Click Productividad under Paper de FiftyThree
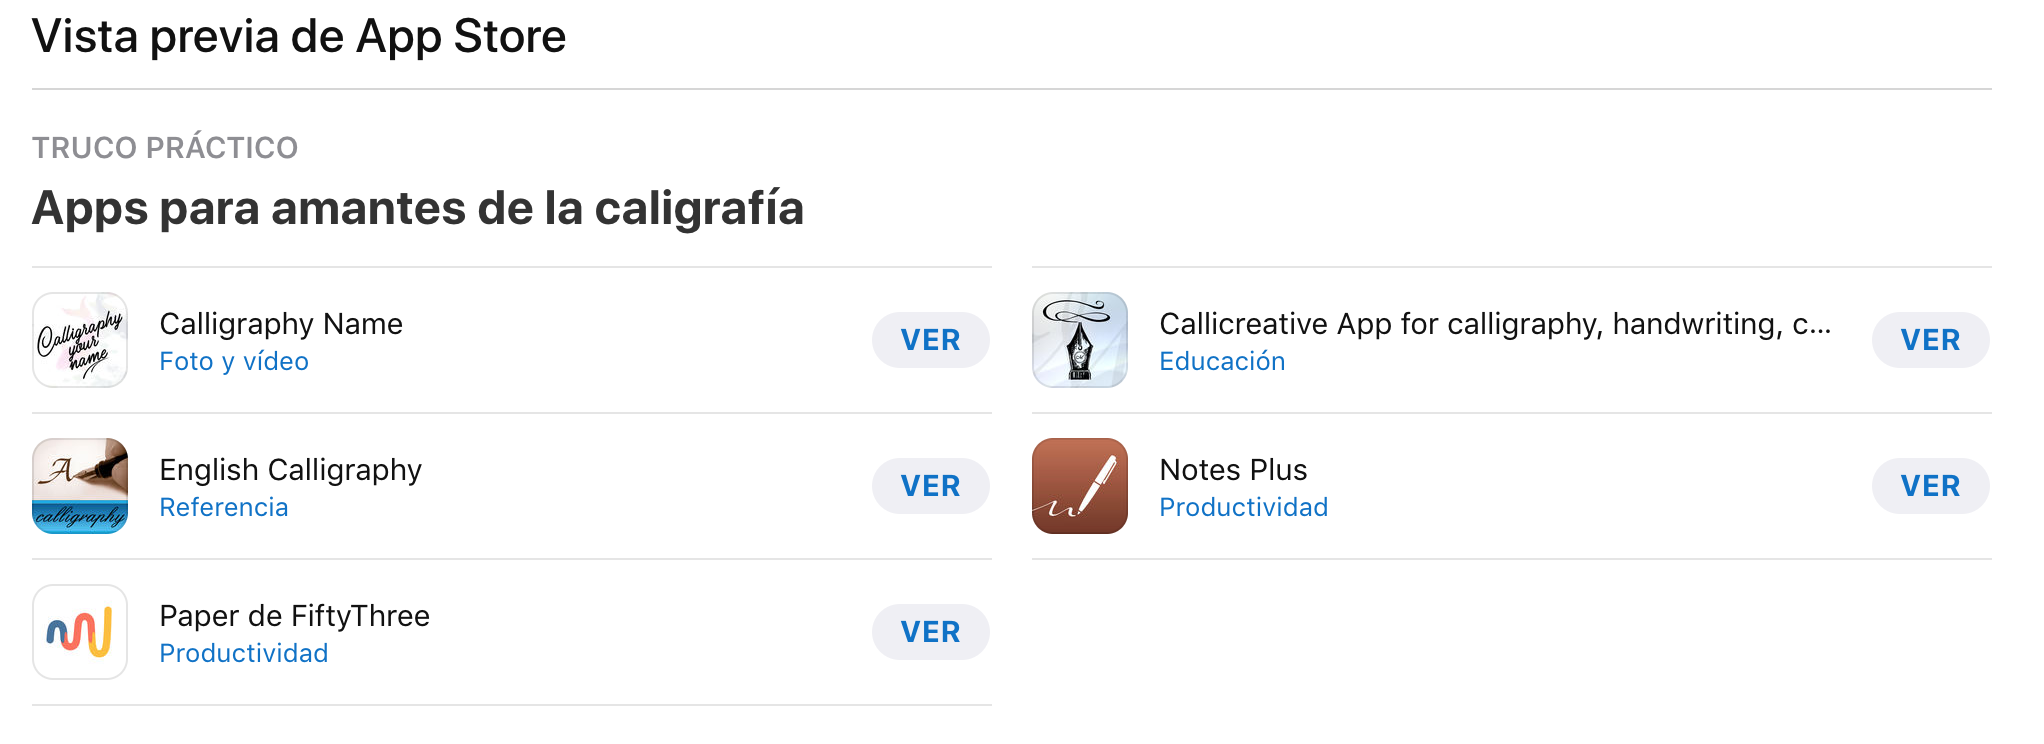The image size is (2044, 744). [244, 653]
